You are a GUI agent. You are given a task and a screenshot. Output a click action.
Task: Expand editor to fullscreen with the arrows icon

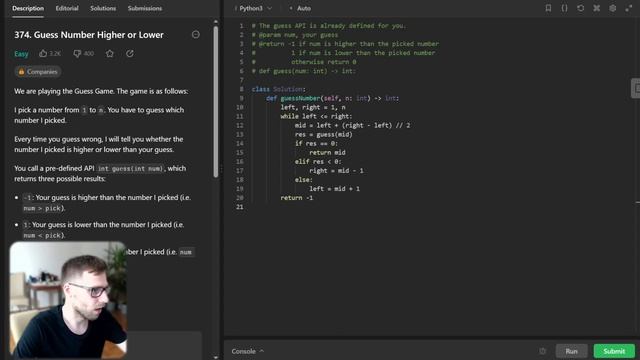[629, 8]
